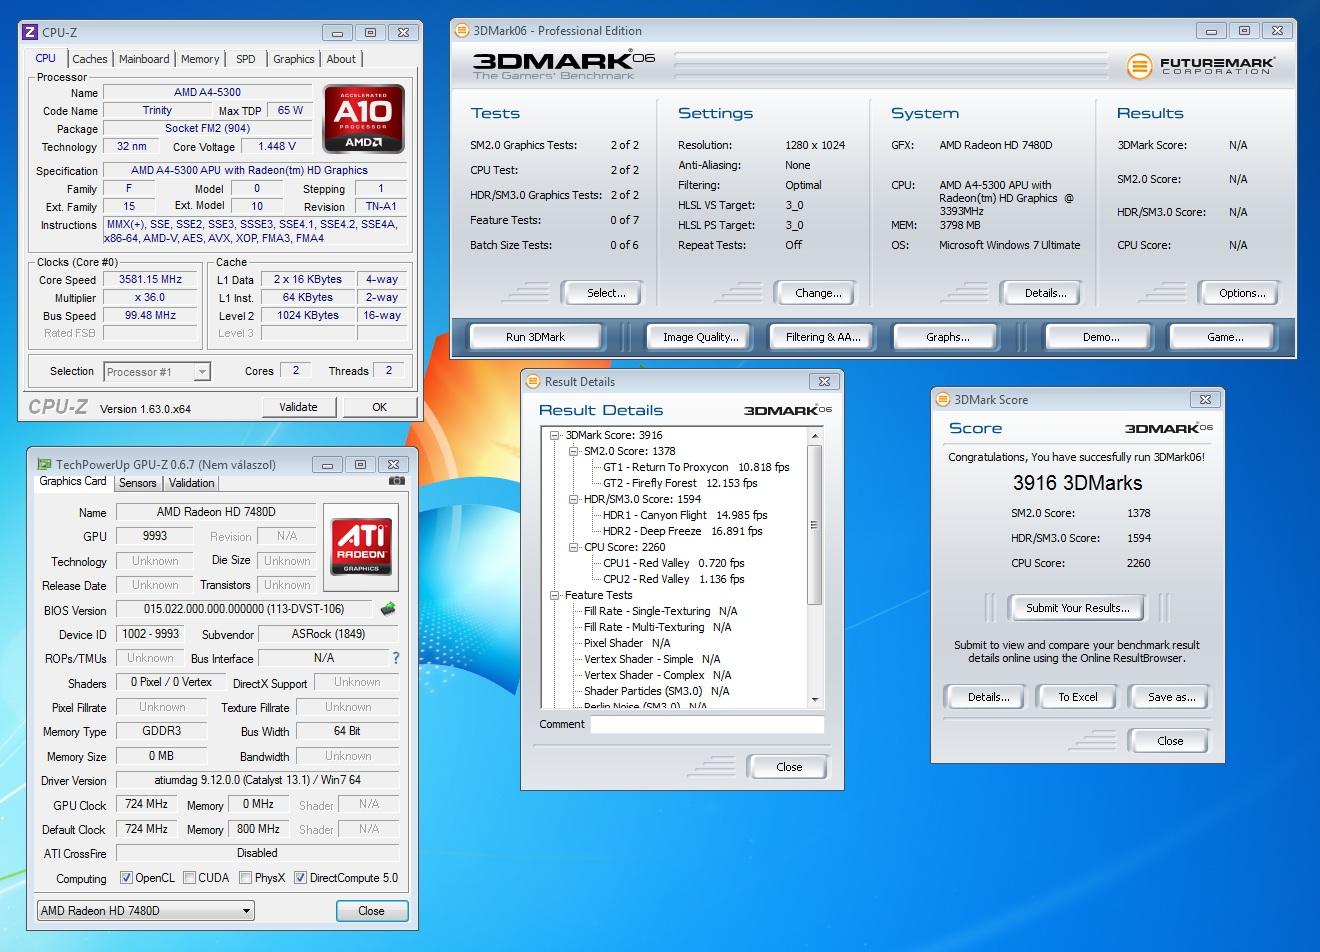Toggle the DirectCompute 5.0 checkbox
1320x952 pixels.
click(x=300, y=878)
